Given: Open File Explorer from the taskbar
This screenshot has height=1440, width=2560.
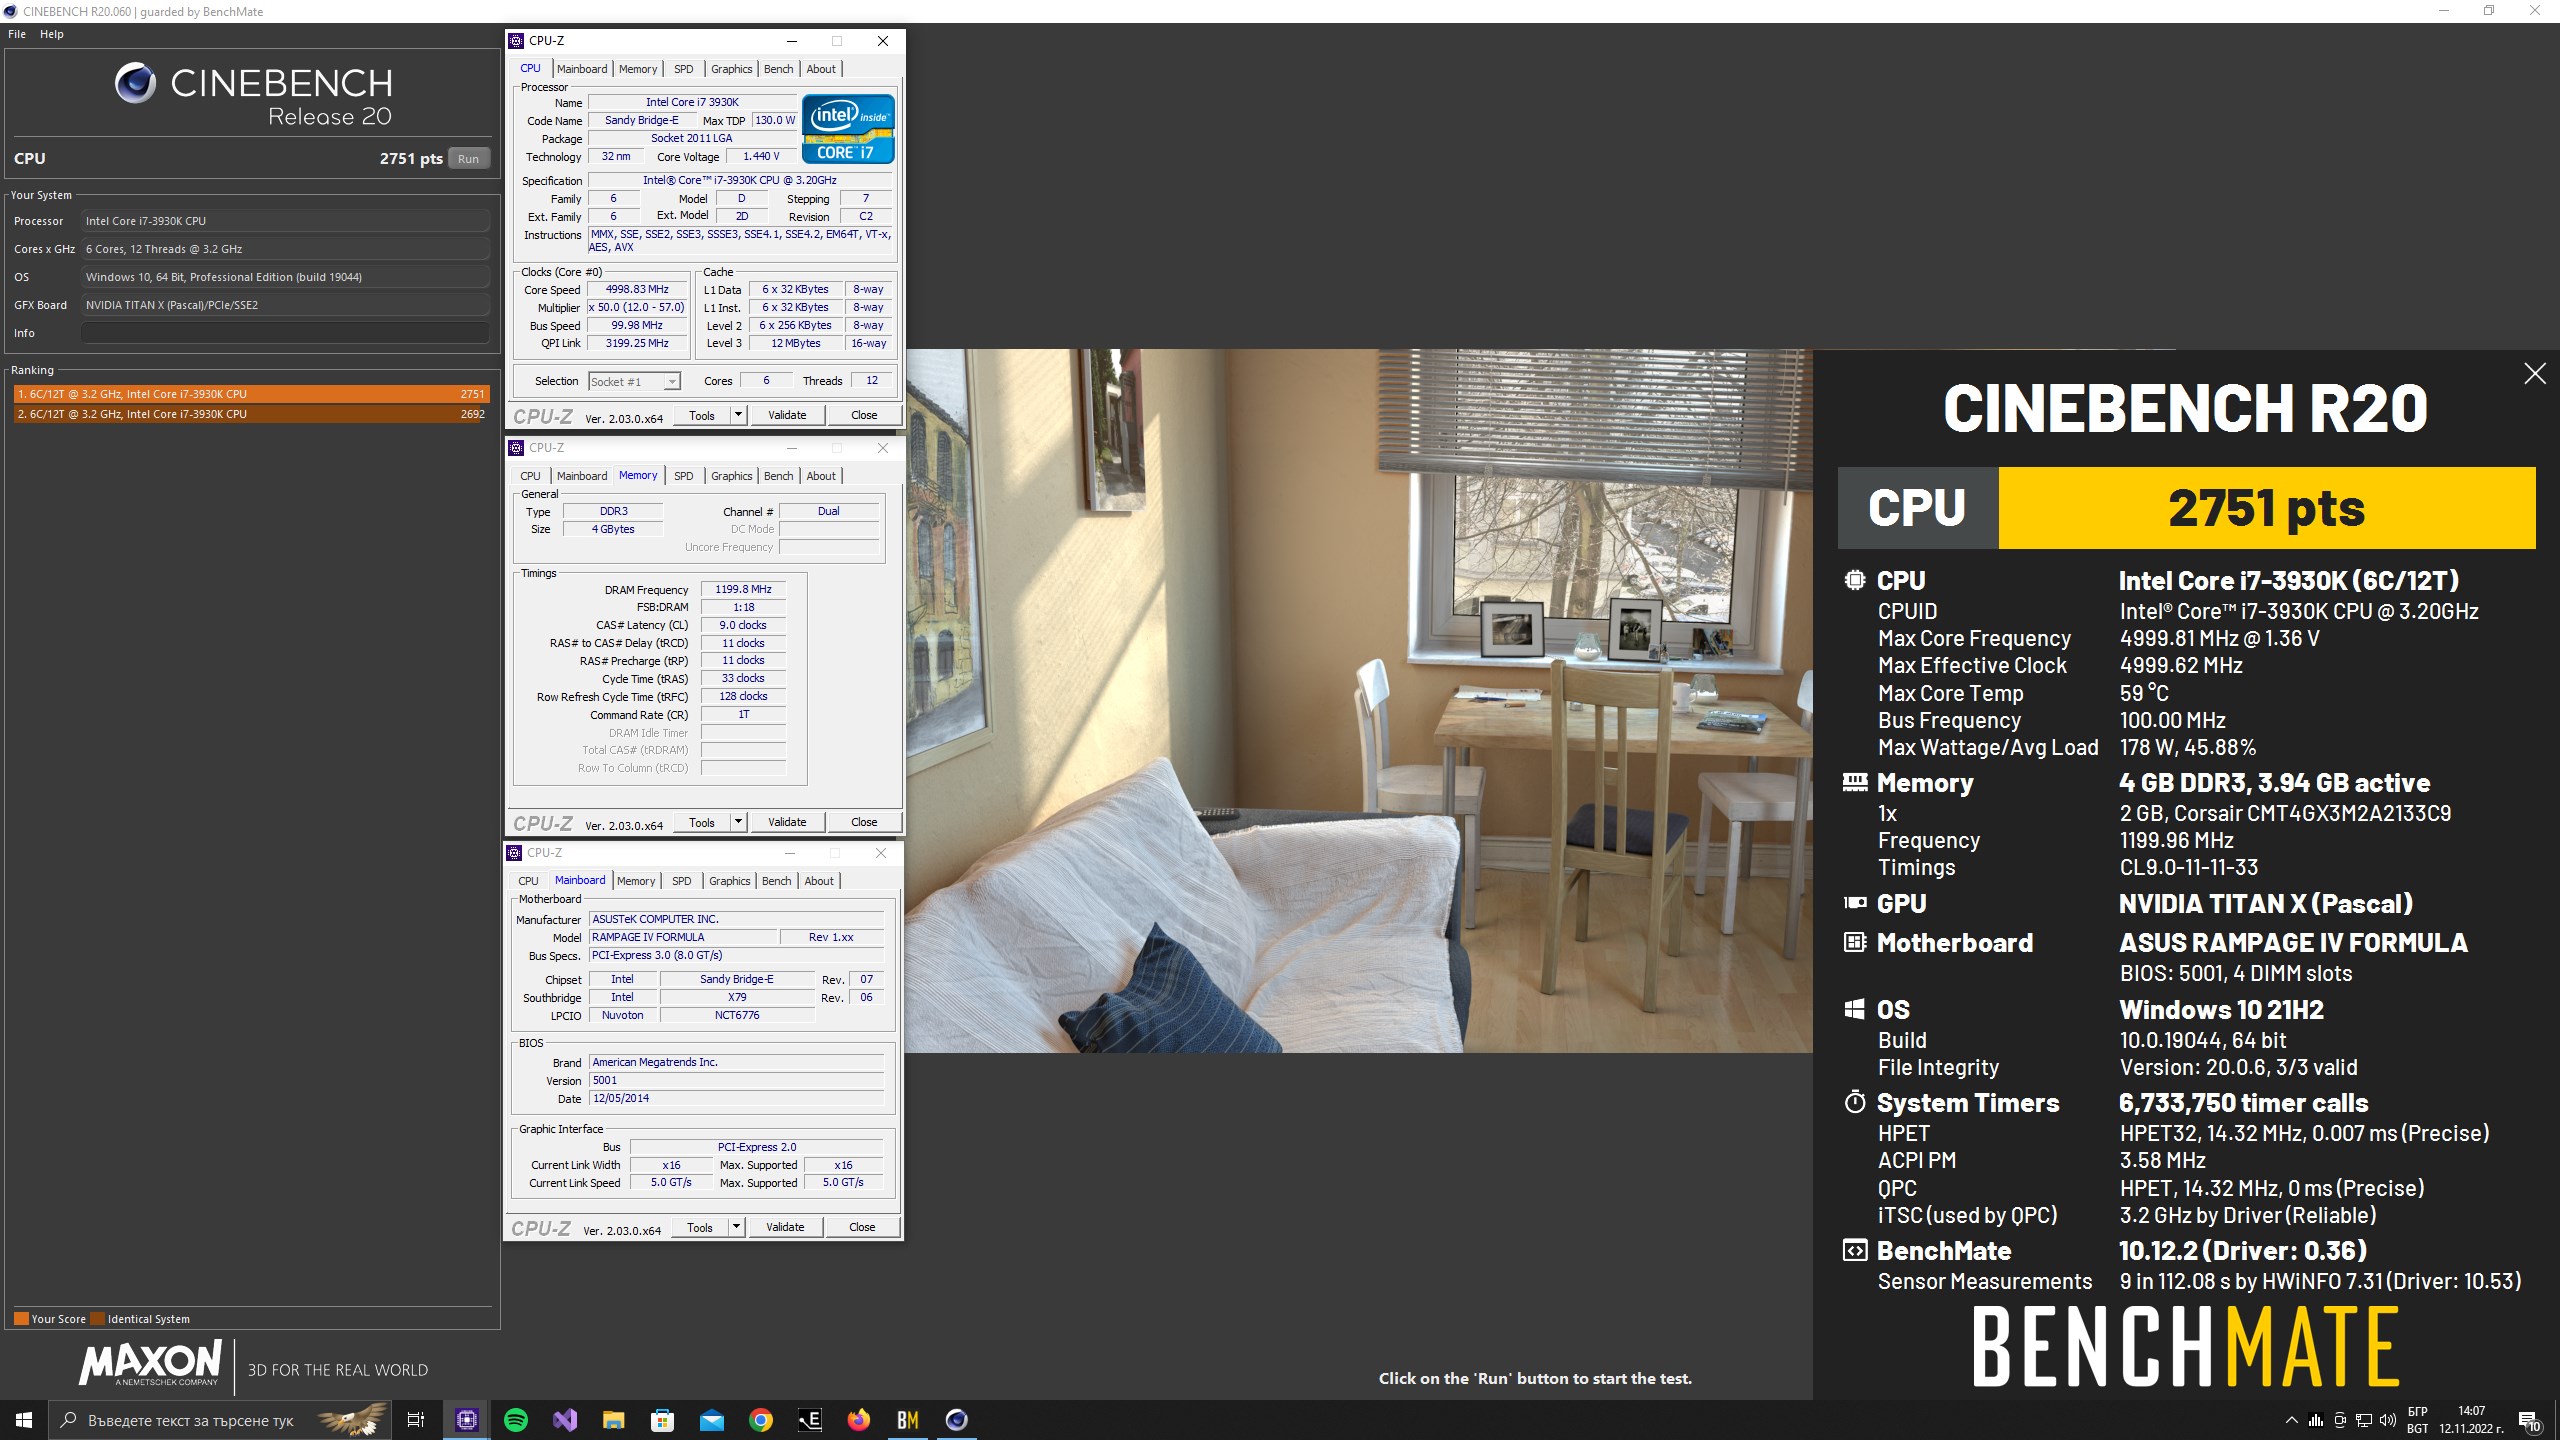Looking at the screenshot, I should coord(613,1420).
